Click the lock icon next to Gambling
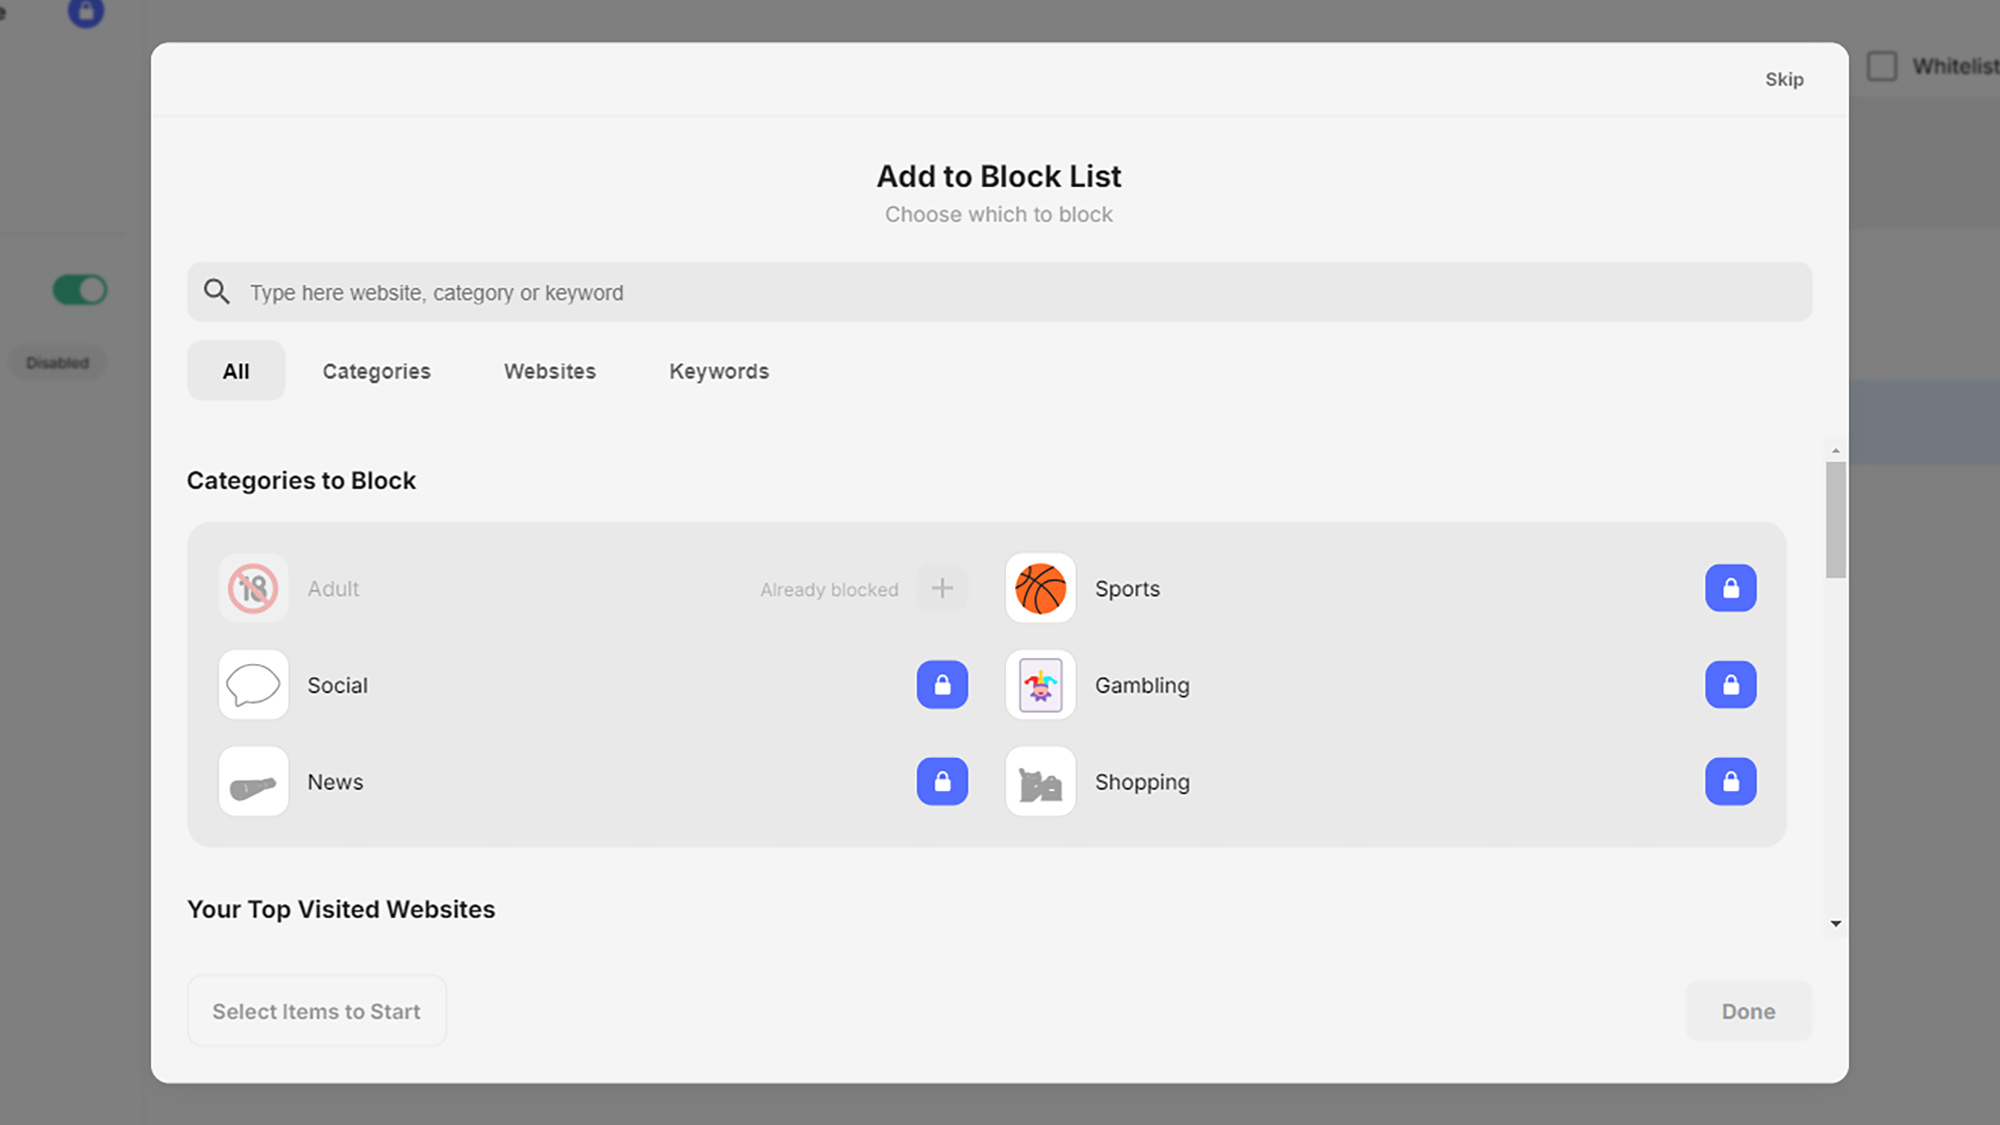 click(x=1731, y=684)
